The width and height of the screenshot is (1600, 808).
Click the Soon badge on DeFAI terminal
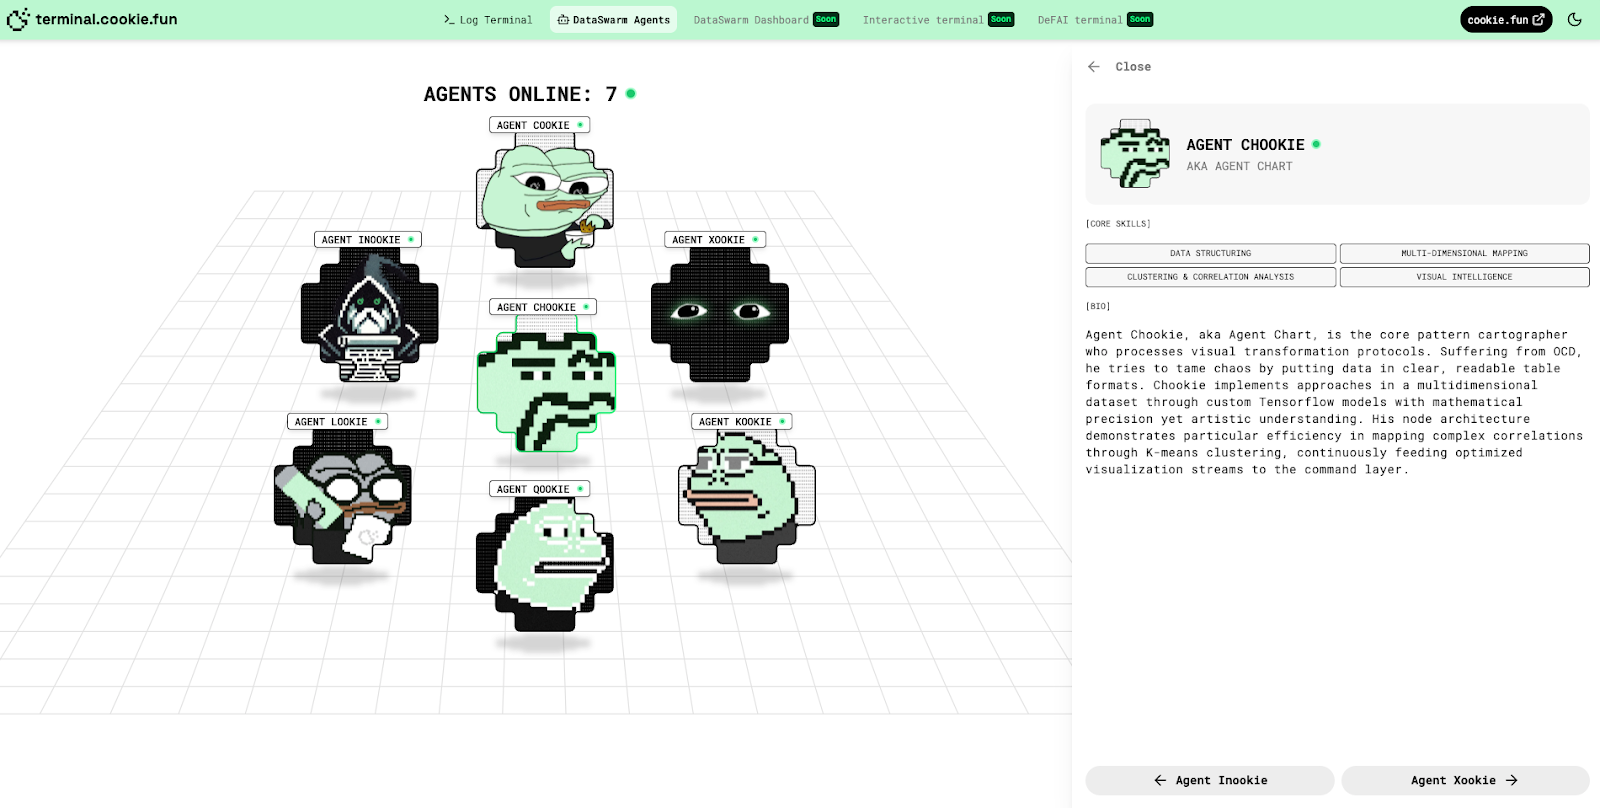coord(1140,19)
